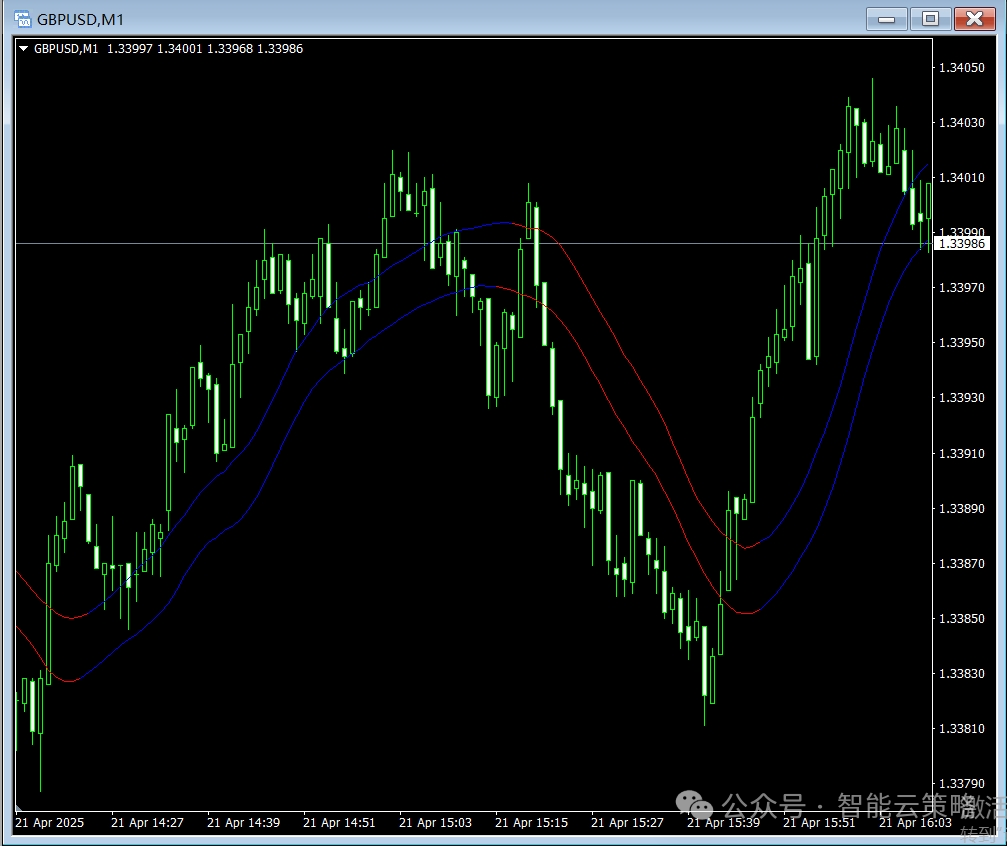Click the 1.33830 price scale label
The width and height of the screenshot is (1007, 846).
coord(961,674)
